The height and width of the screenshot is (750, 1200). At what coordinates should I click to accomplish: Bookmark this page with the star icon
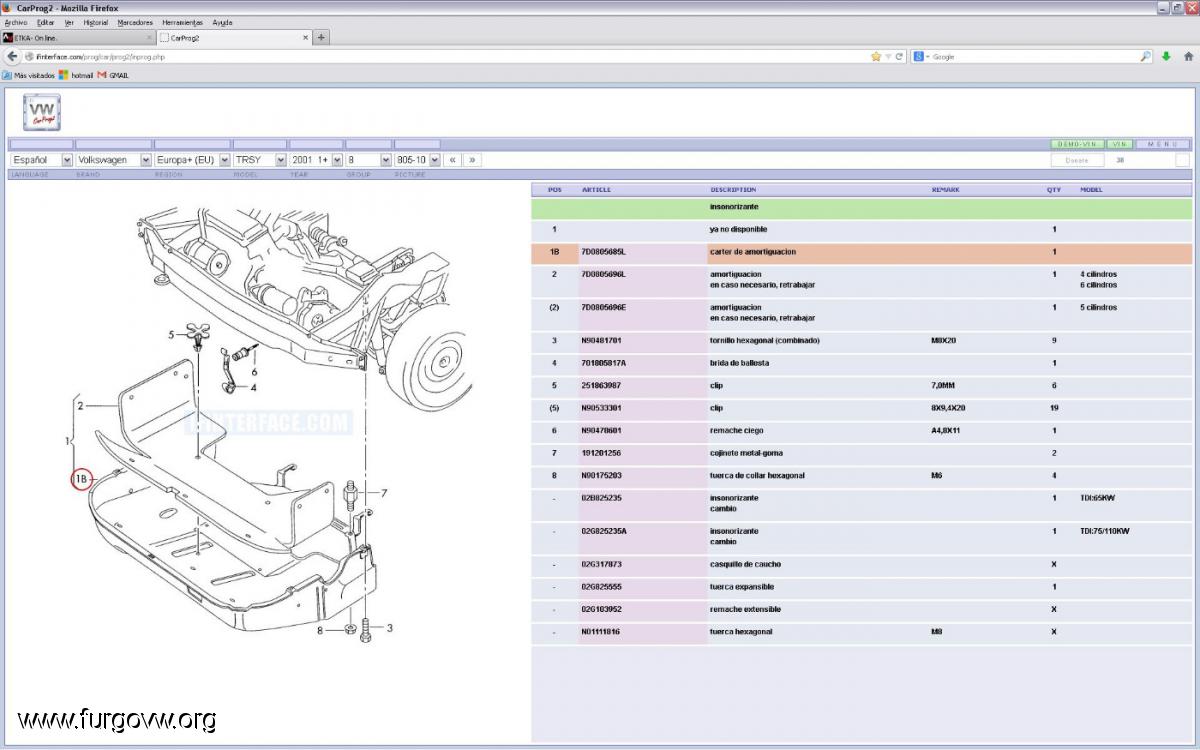click(876, 56)
